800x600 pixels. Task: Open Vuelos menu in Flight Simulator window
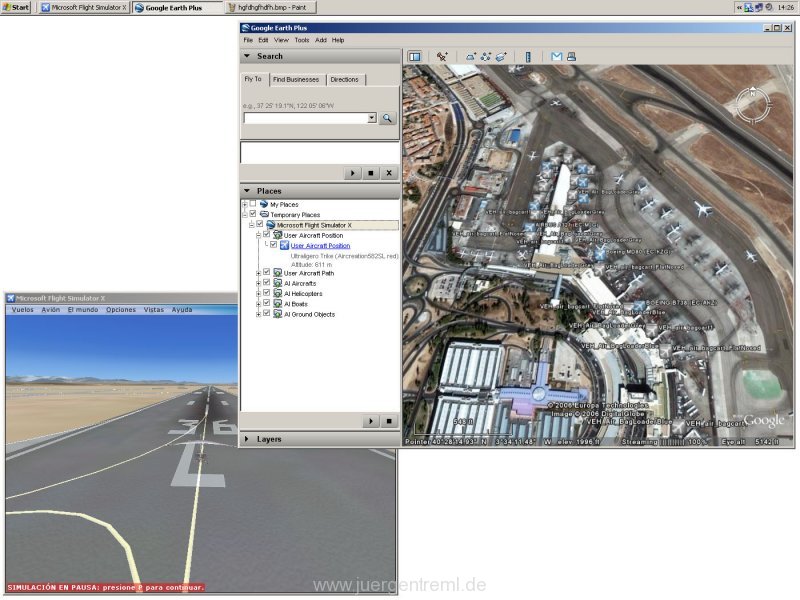(x=22, y=310)
